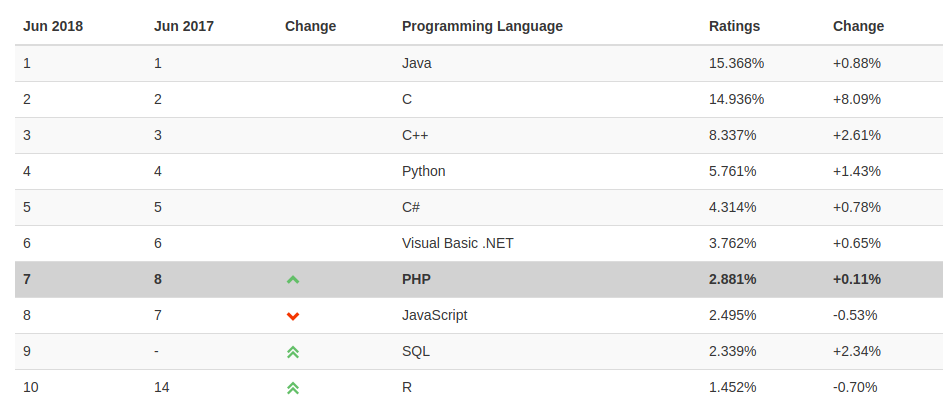Select the 'C#' language cell
This screenshot has height=404, width=951.
tap(411, 207)
